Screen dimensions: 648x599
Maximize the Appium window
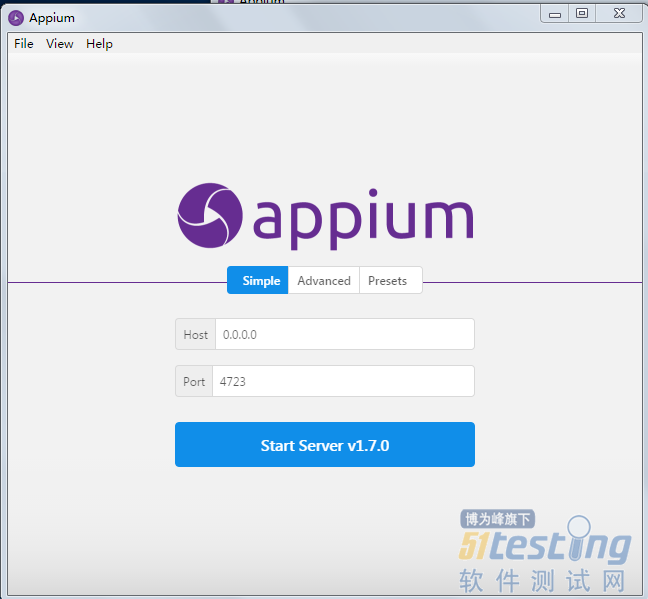point(581,14)
